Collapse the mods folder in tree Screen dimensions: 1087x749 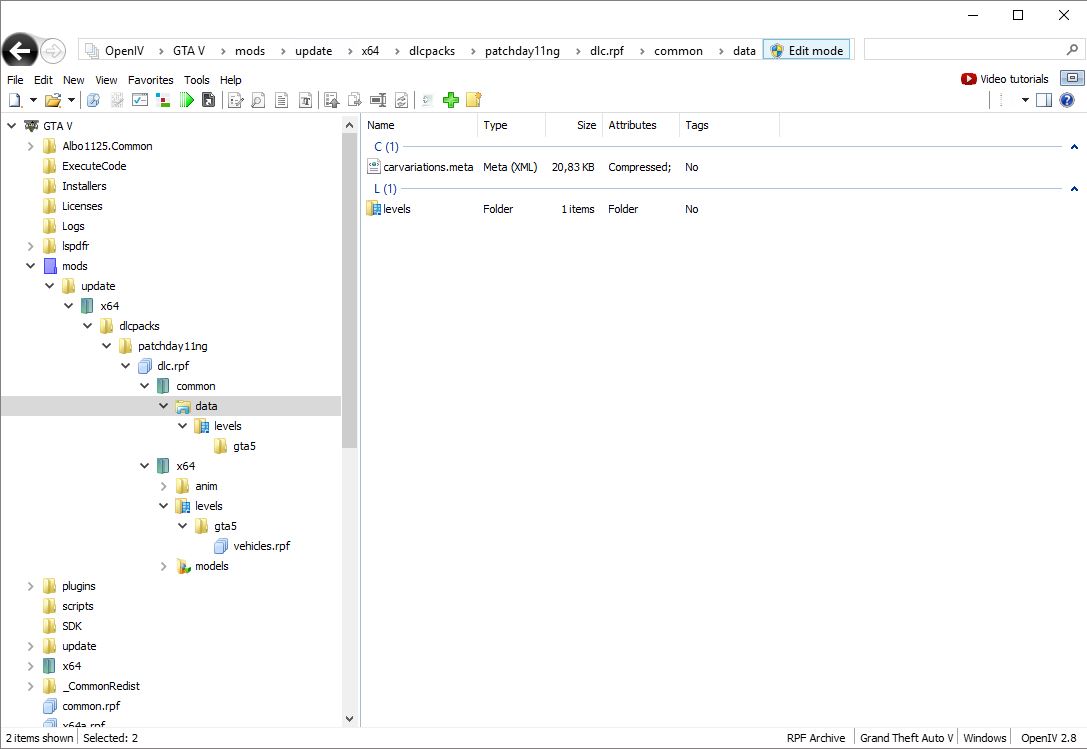[31, 266]
